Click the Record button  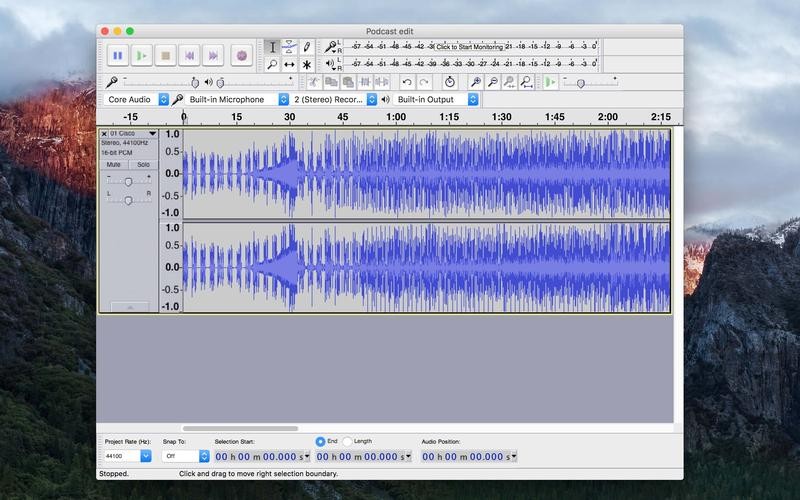point(241,56)
